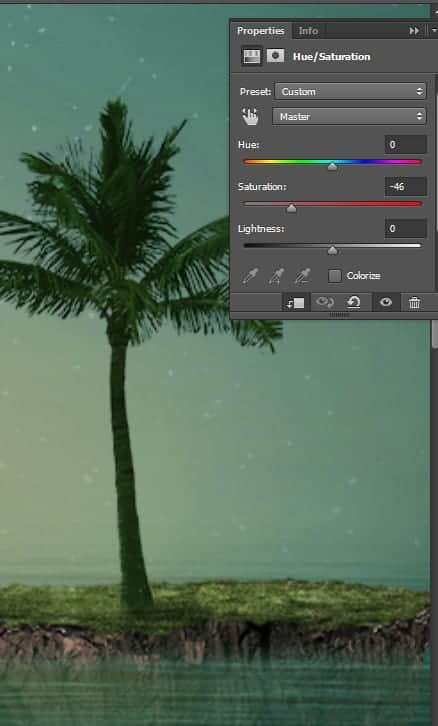Screen dimensions: 438x726
Task: Switch to the Info tab
Action: coord(308,31)
